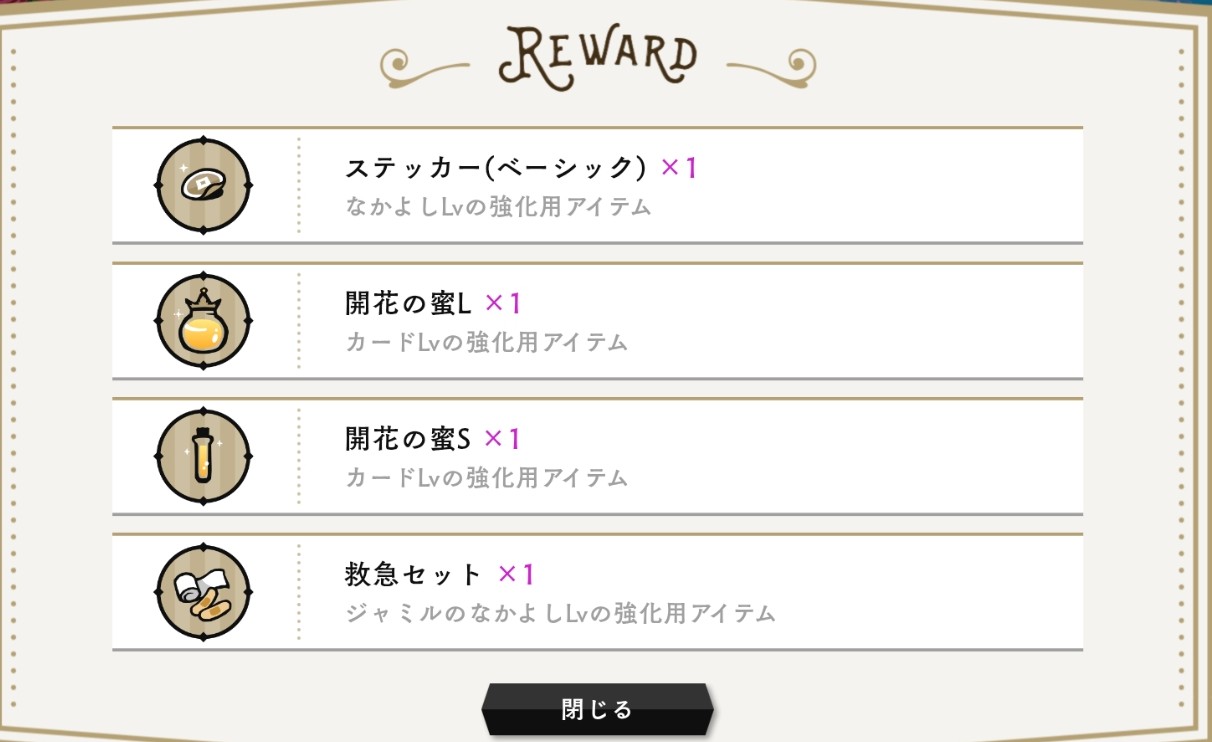Select the ステッカー(ベーシック) reward title

tap(497, 168)
